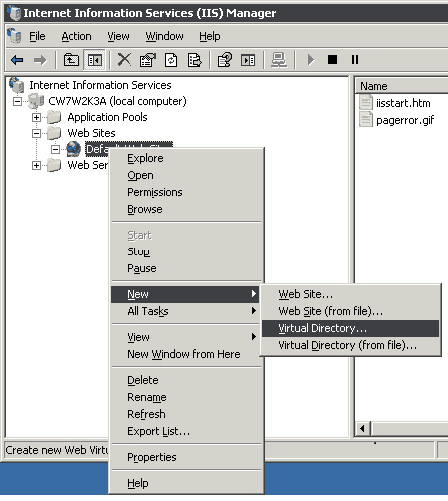Click the Web Service Extensions folder icon
This screenshot has width=448, height=501.
(54, 165)
